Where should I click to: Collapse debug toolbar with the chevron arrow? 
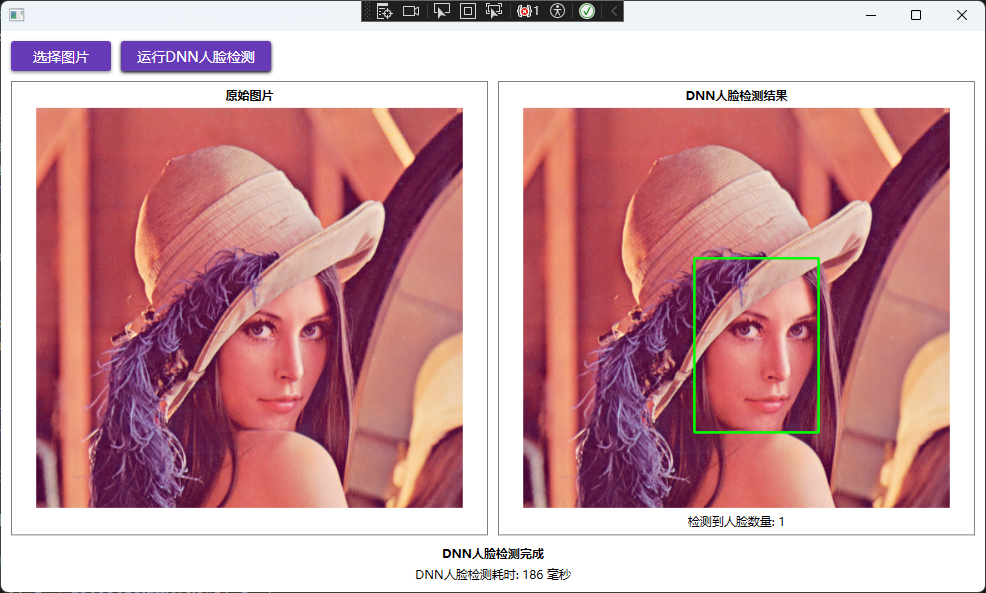click(614, 11)
